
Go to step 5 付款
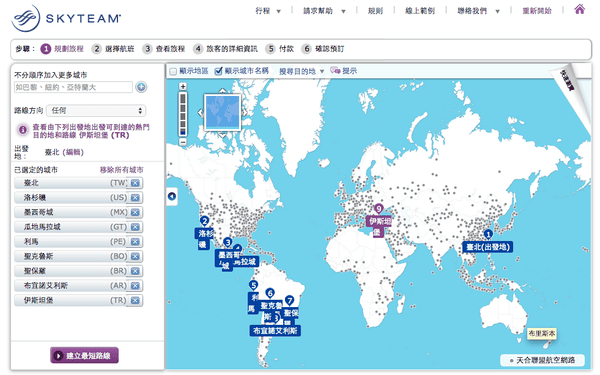pyautogui.click(x=279, y=49)
